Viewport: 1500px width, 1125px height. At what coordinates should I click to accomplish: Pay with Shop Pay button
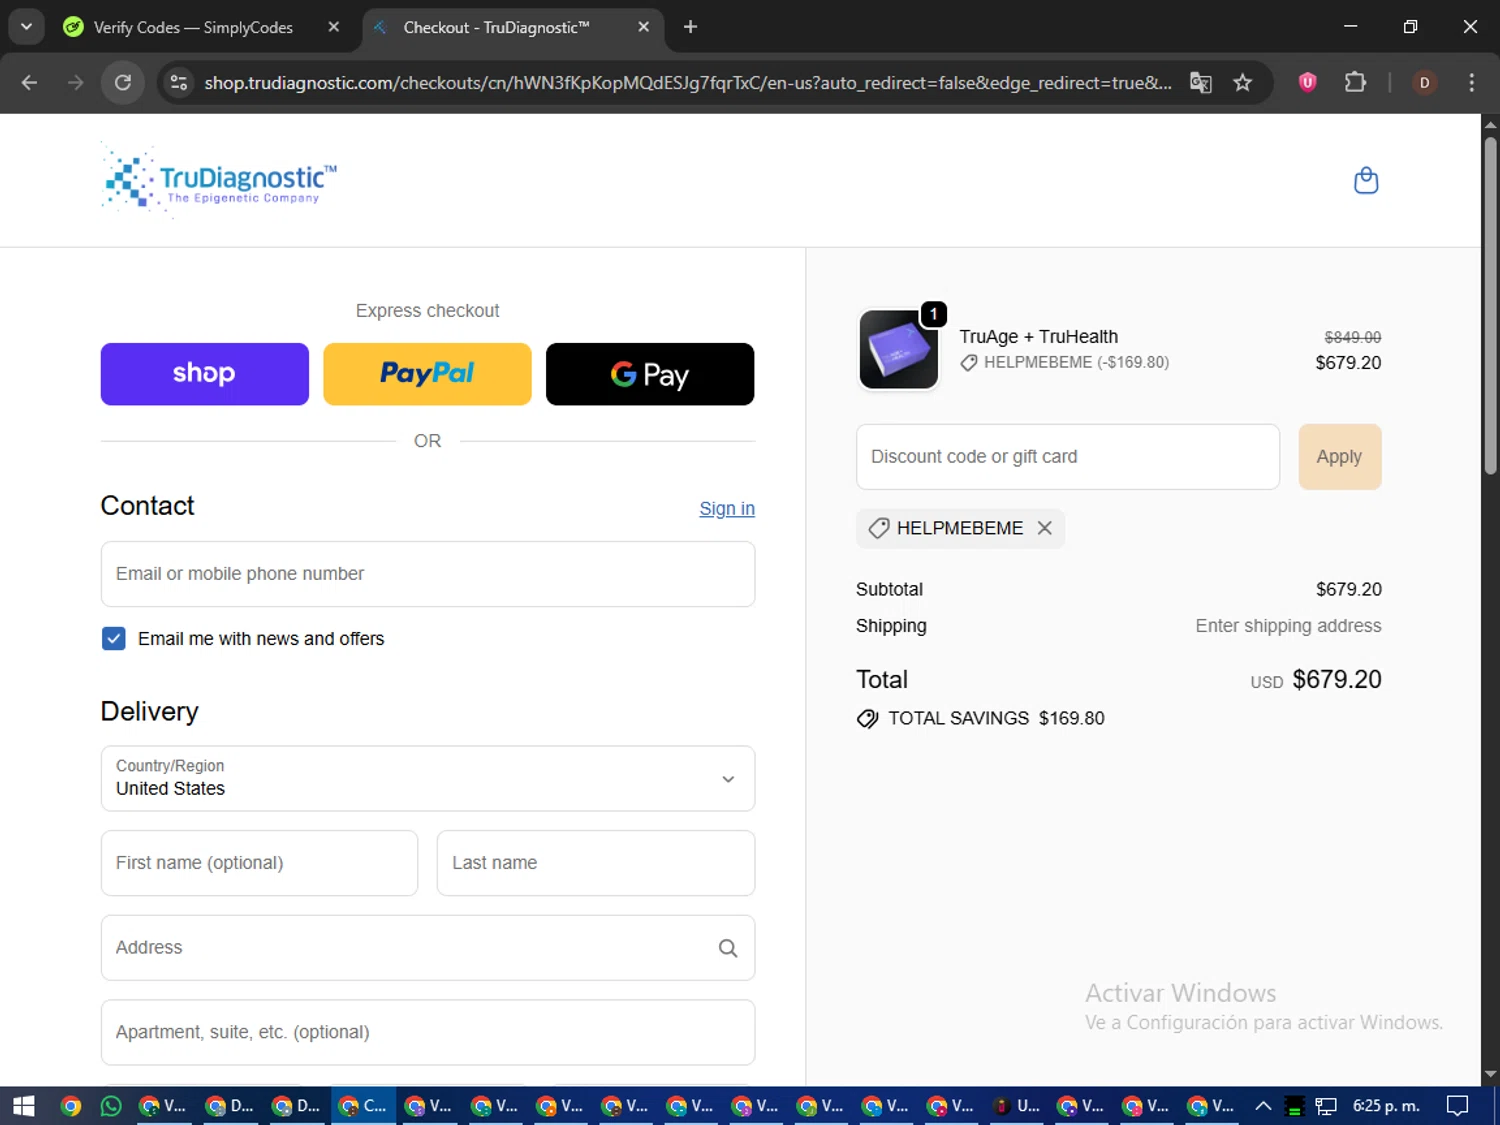click(205, 374)
